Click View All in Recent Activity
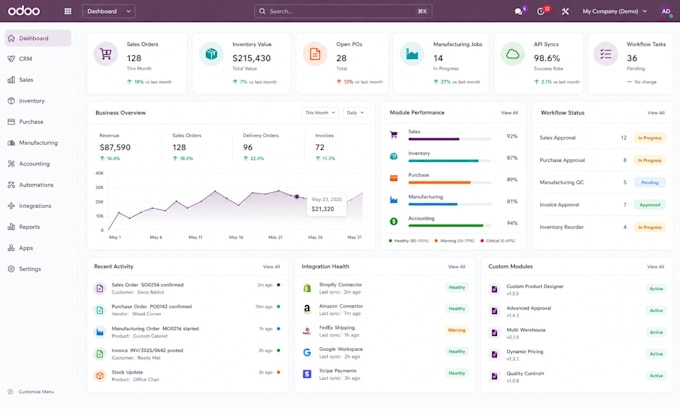The image size is (680, 409). coord(271,267)
